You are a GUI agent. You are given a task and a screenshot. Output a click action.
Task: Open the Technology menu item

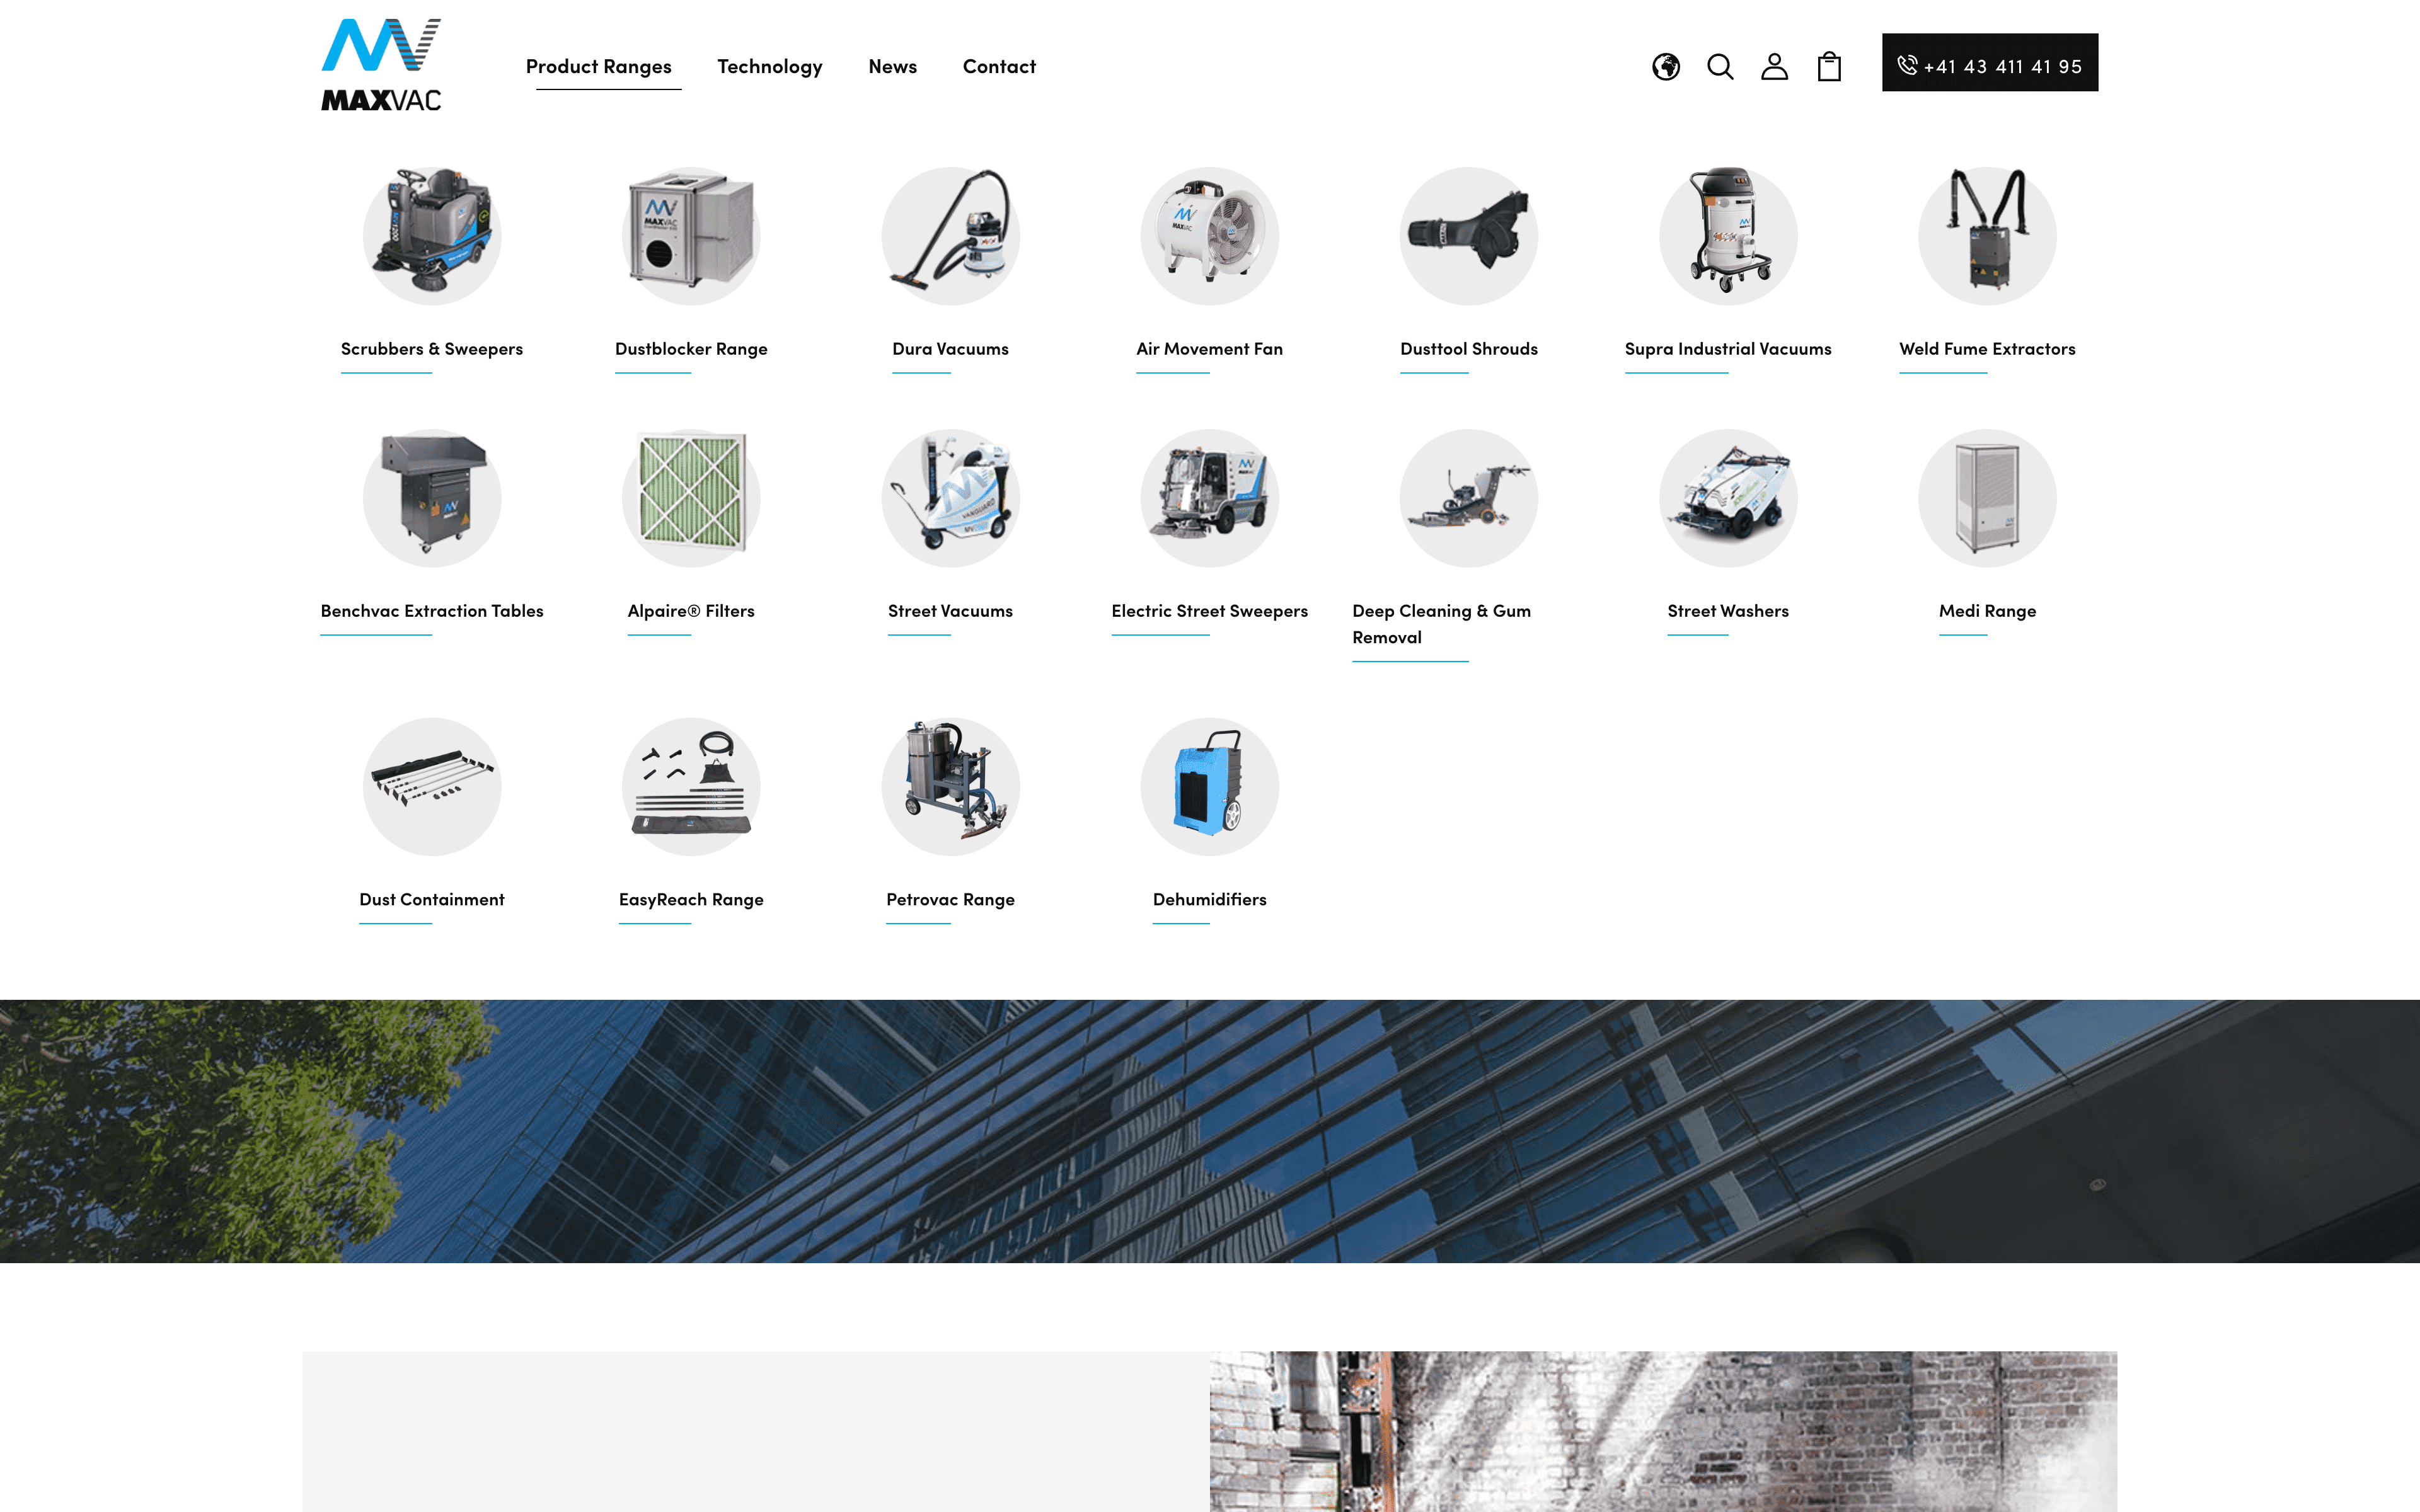click(769, 67)
